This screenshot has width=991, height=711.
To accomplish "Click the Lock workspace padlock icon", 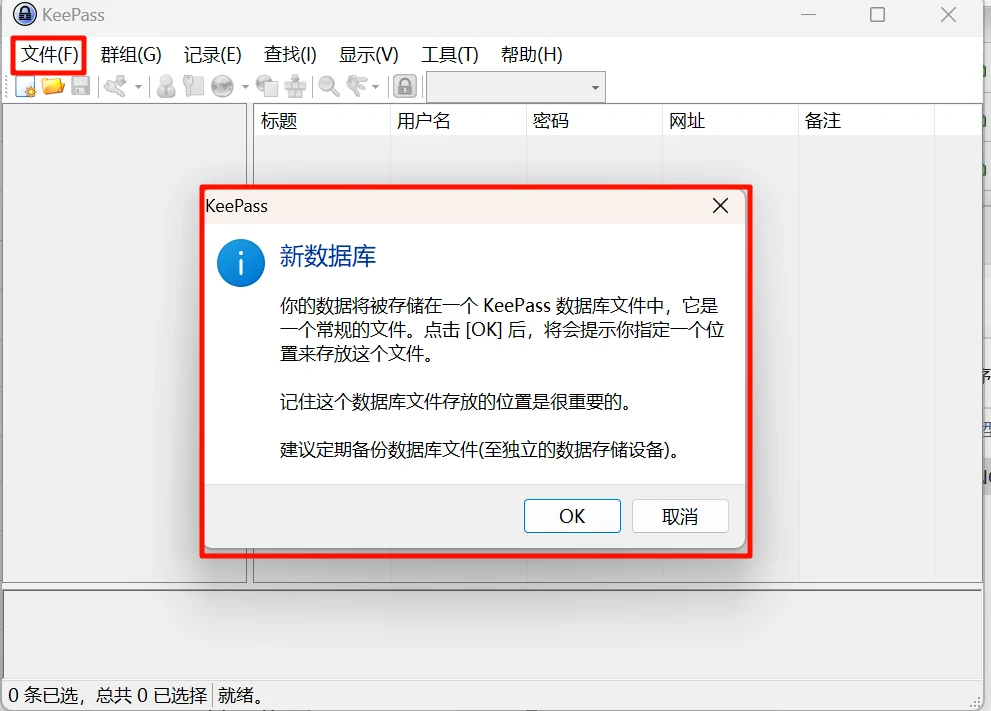I will pyautogui.click(x=405, y=87).
